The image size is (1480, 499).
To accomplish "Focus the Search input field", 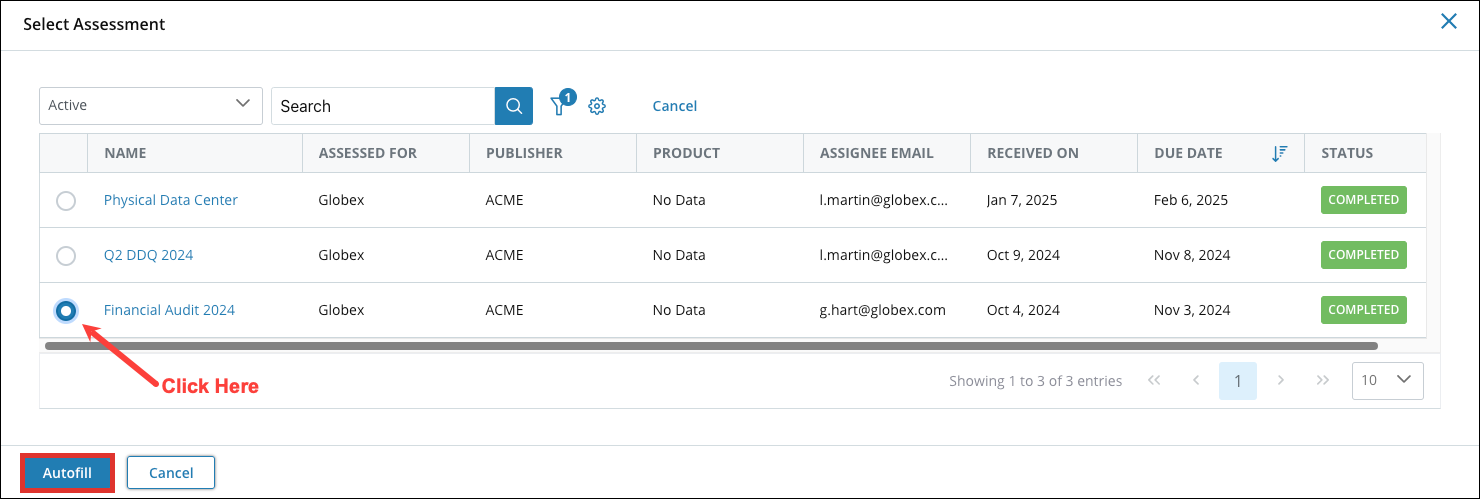I will [383, 106].
